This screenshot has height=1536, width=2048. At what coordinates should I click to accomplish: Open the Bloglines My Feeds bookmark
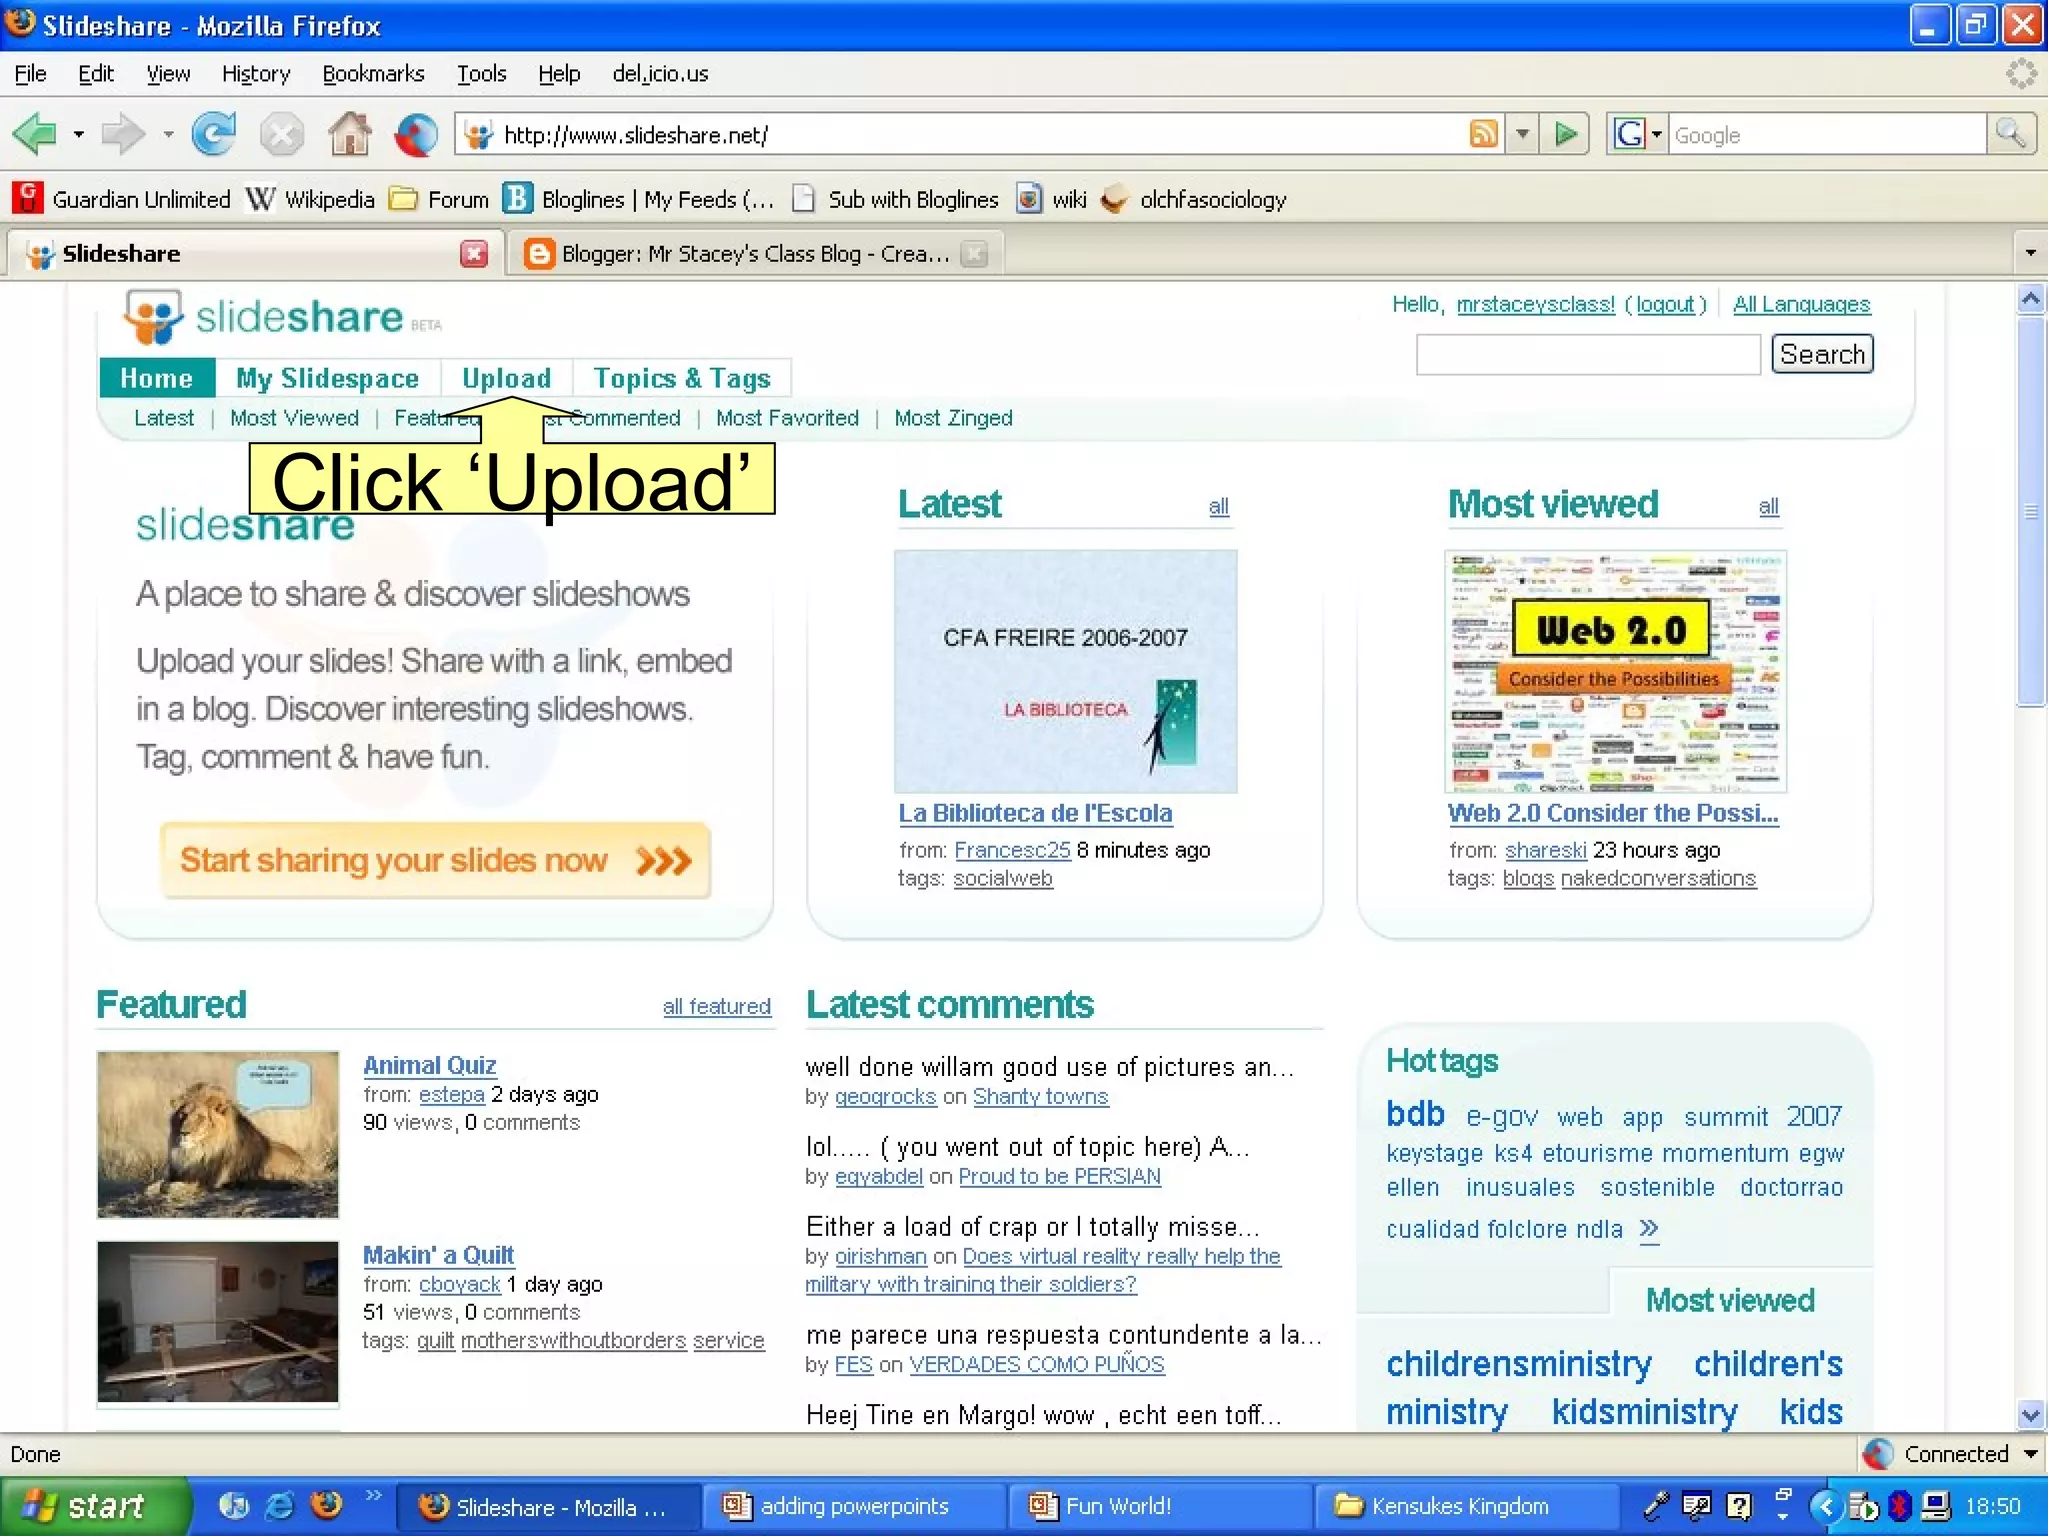click(639, 199)
